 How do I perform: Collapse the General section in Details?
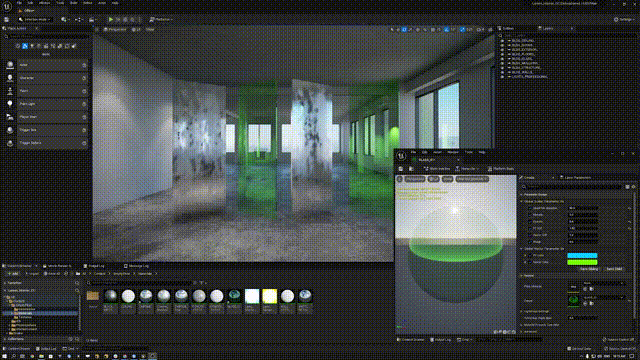tap(522, 276)
